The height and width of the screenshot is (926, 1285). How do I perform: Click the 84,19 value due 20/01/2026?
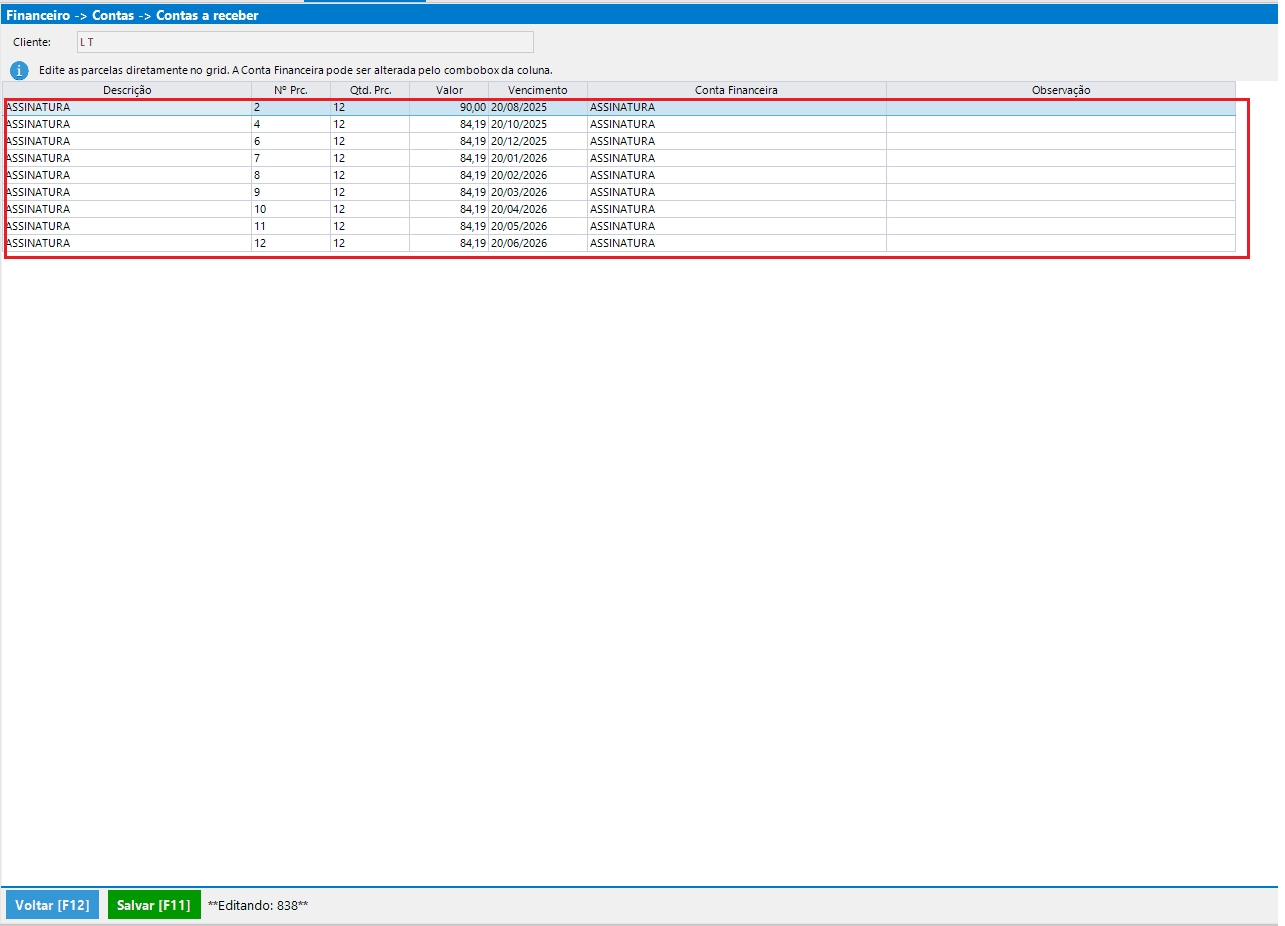point(449,158)
